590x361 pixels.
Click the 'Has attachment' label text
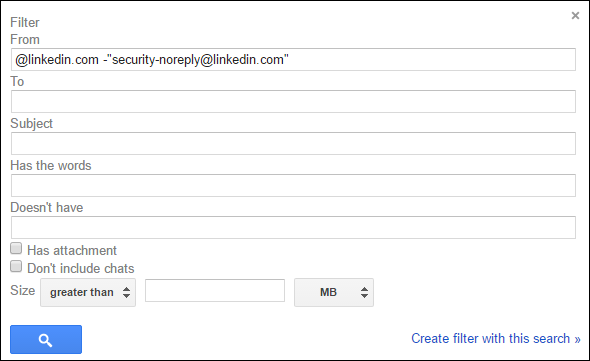click(72, 250)
